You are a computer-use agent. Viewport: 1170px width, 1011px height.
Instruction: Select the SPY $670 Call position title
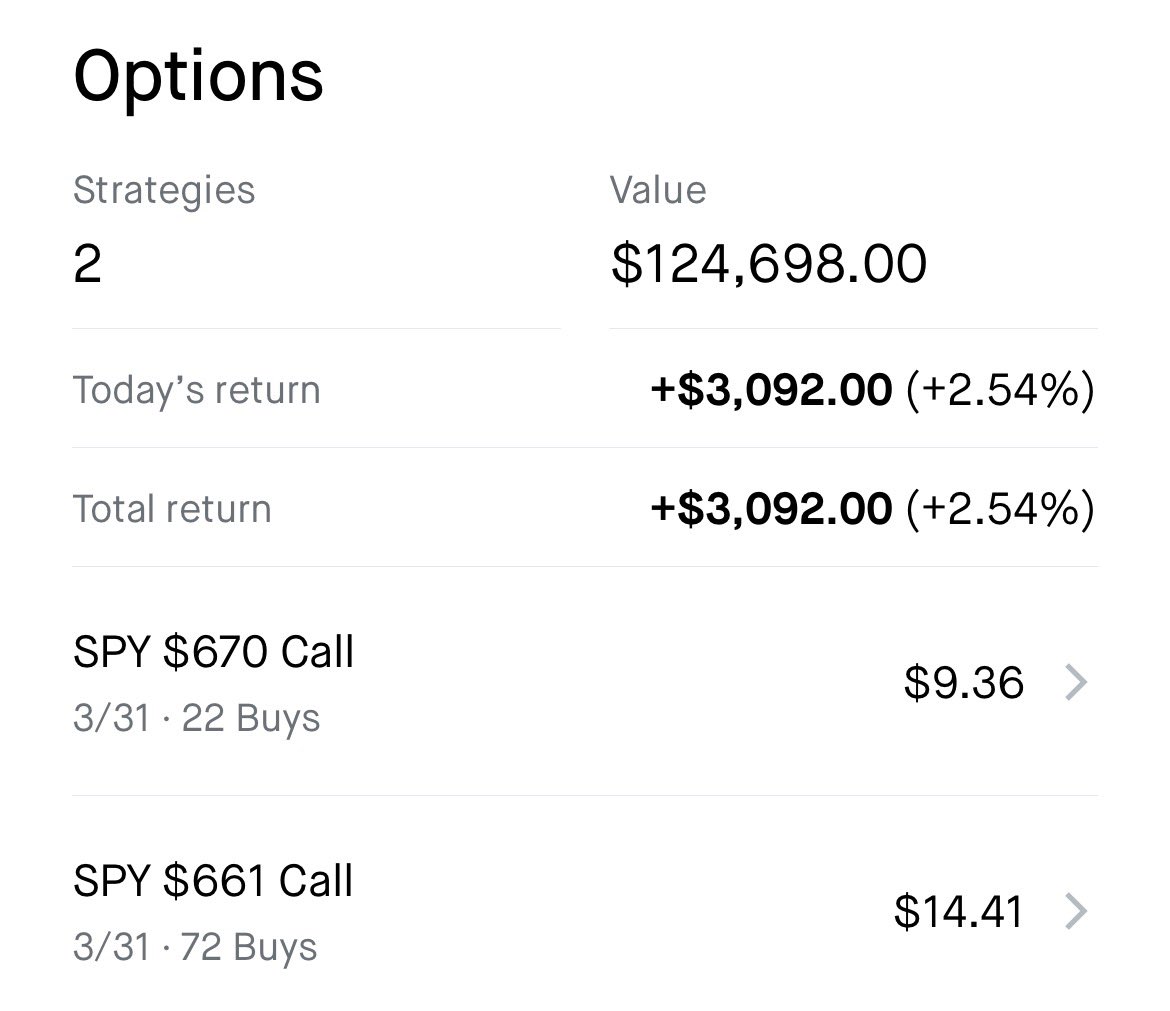[213, 653]
